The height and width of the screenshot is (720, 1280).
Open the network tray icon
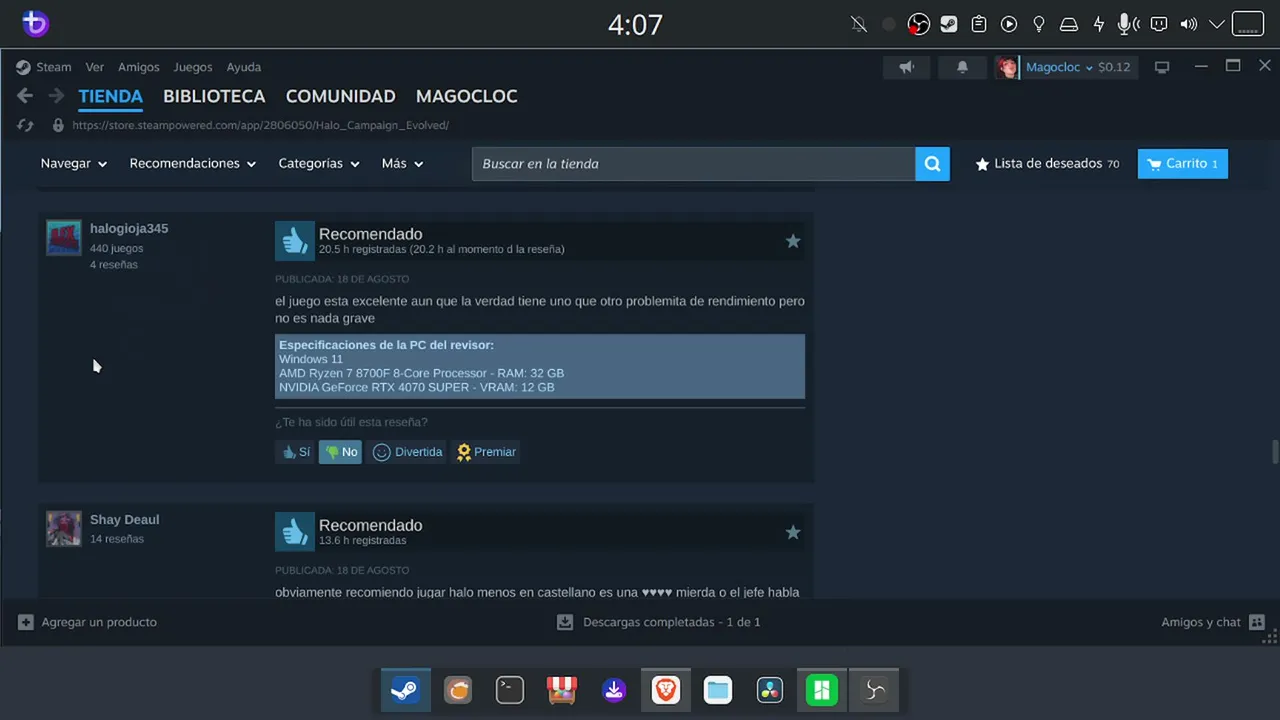click(1159, 24)
